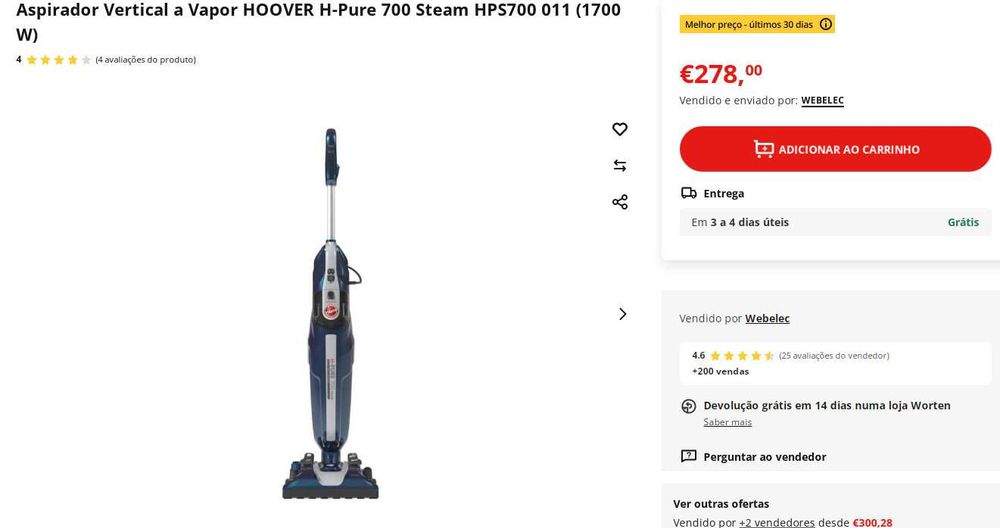Click the delivery truck icon

click(689, 193)
